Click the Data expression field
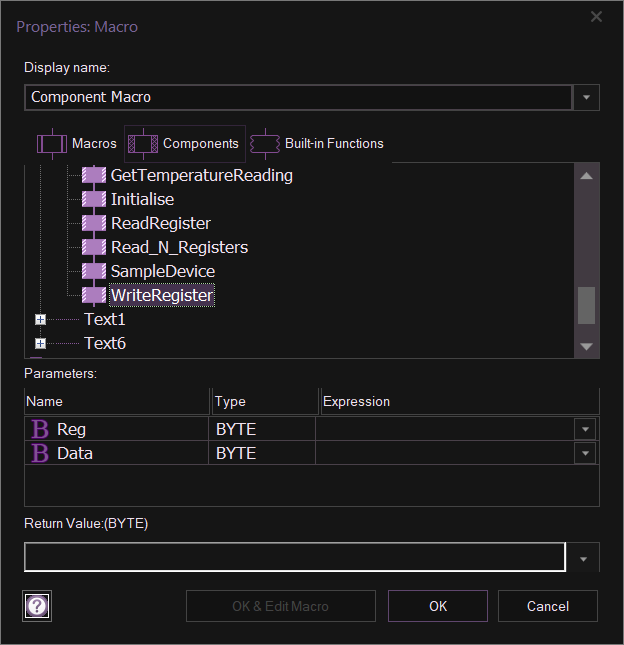Screen dimensions: 624x645 tap(445, 453)
